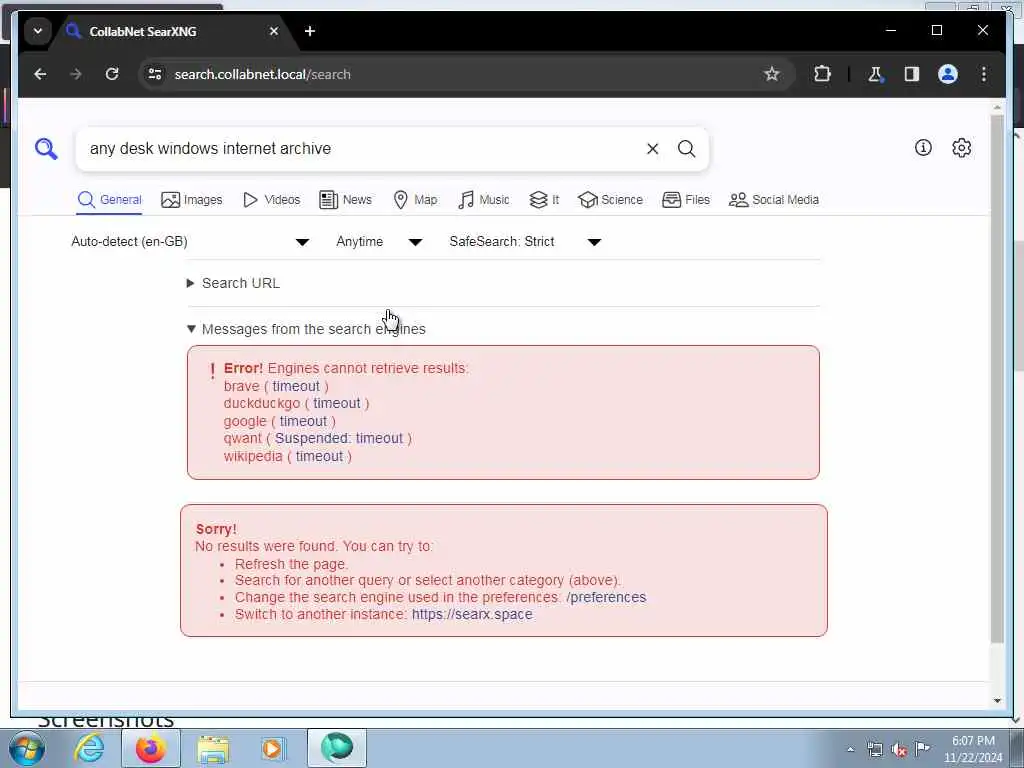Screen dimensions: 1024x768
Task: Open the About info icon
Action: 923,148
